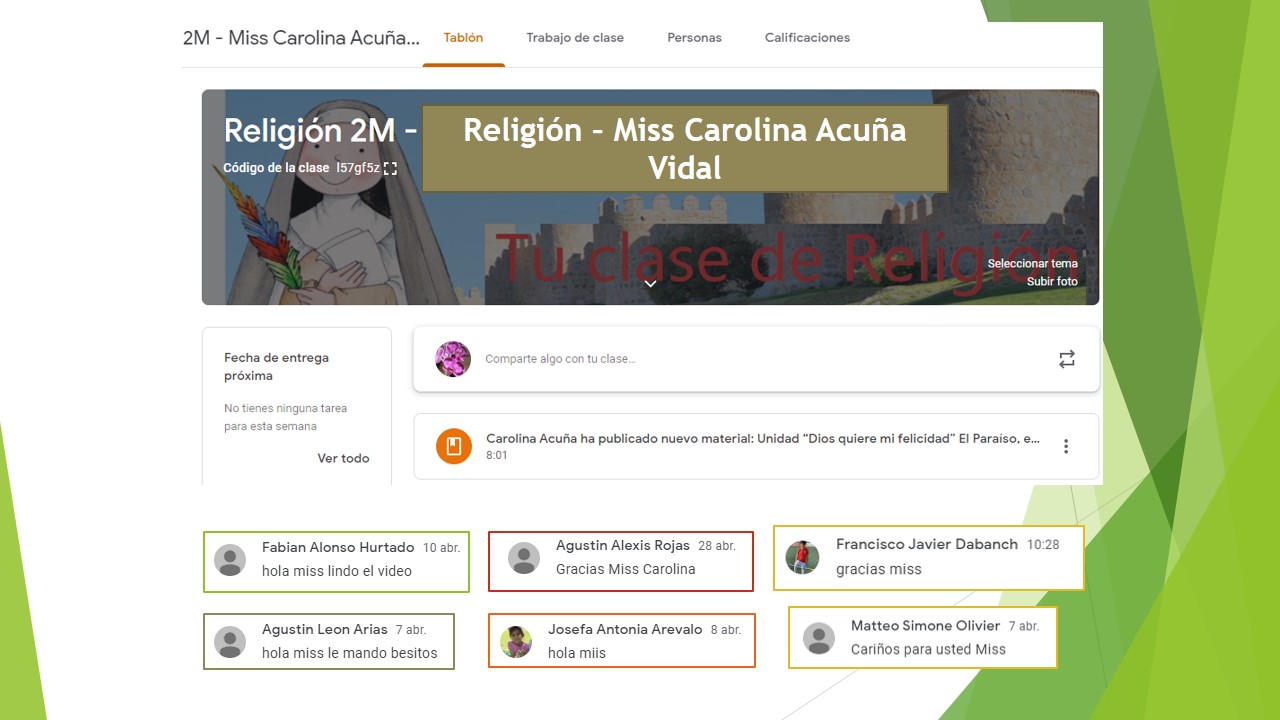Open three-dot menu on the material post

(x=1066, y=446)
